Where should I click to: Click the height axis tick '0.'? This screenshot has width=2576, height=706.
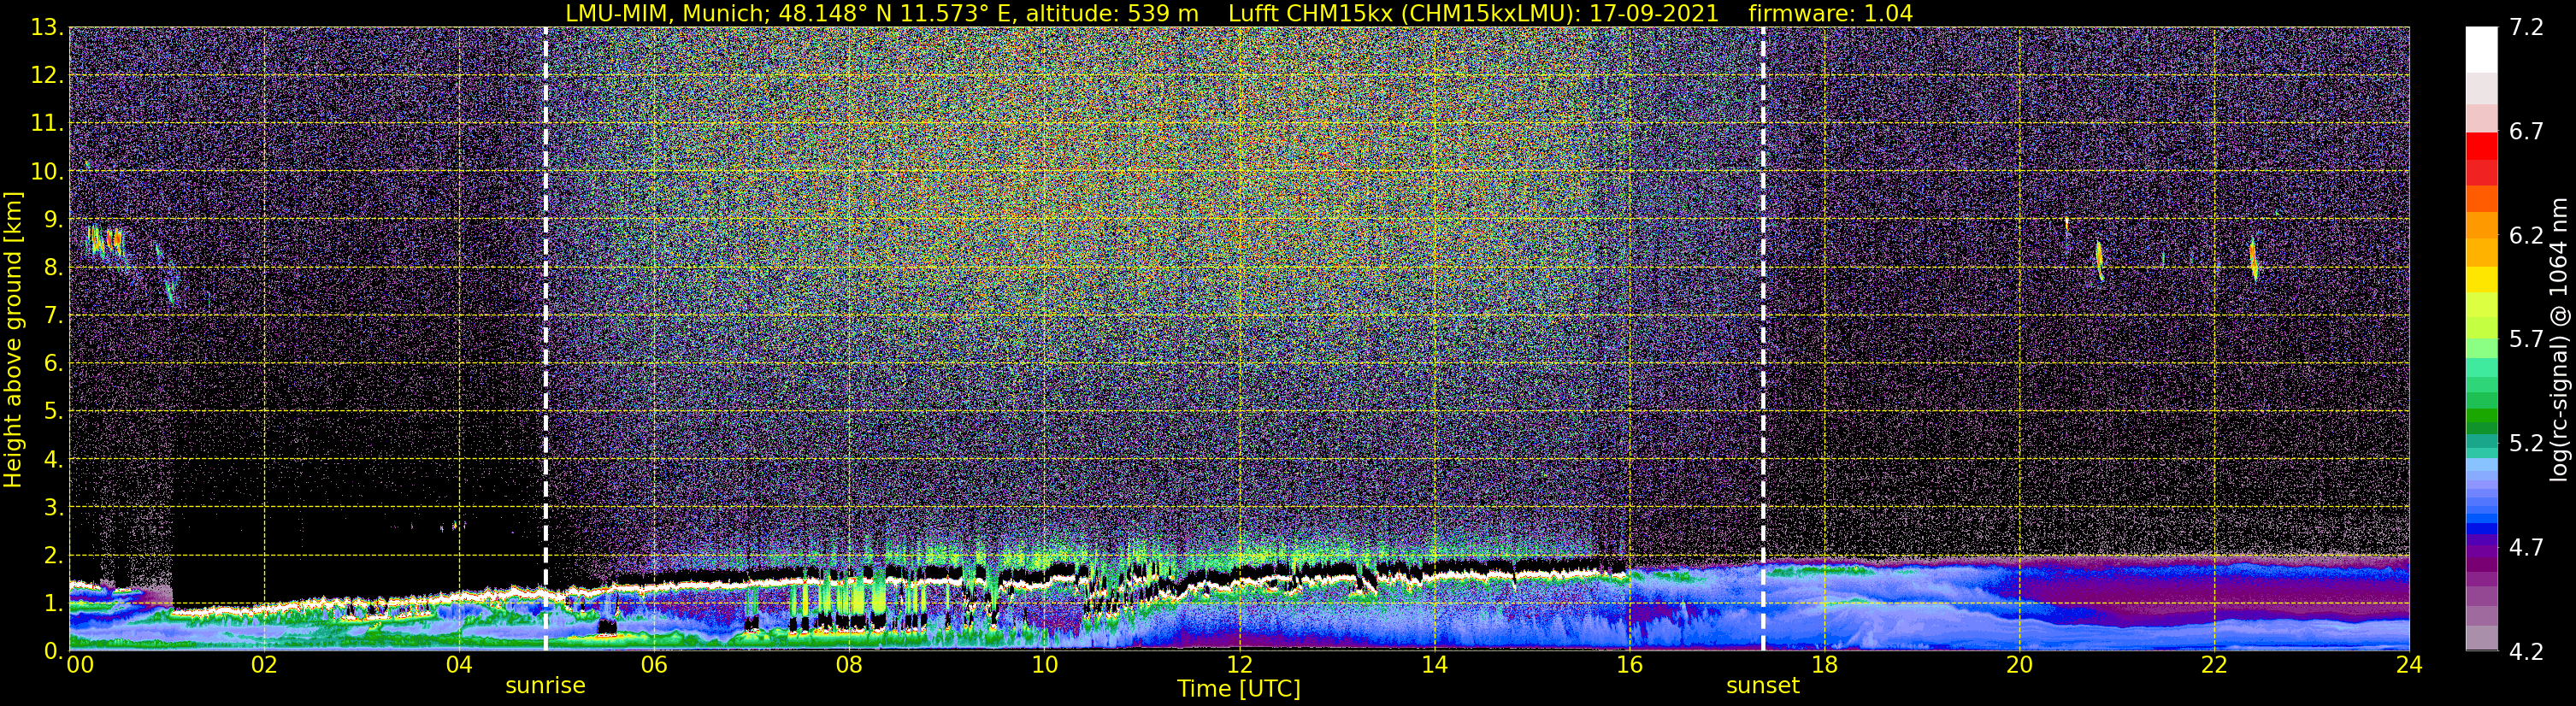tap(53, 651)
